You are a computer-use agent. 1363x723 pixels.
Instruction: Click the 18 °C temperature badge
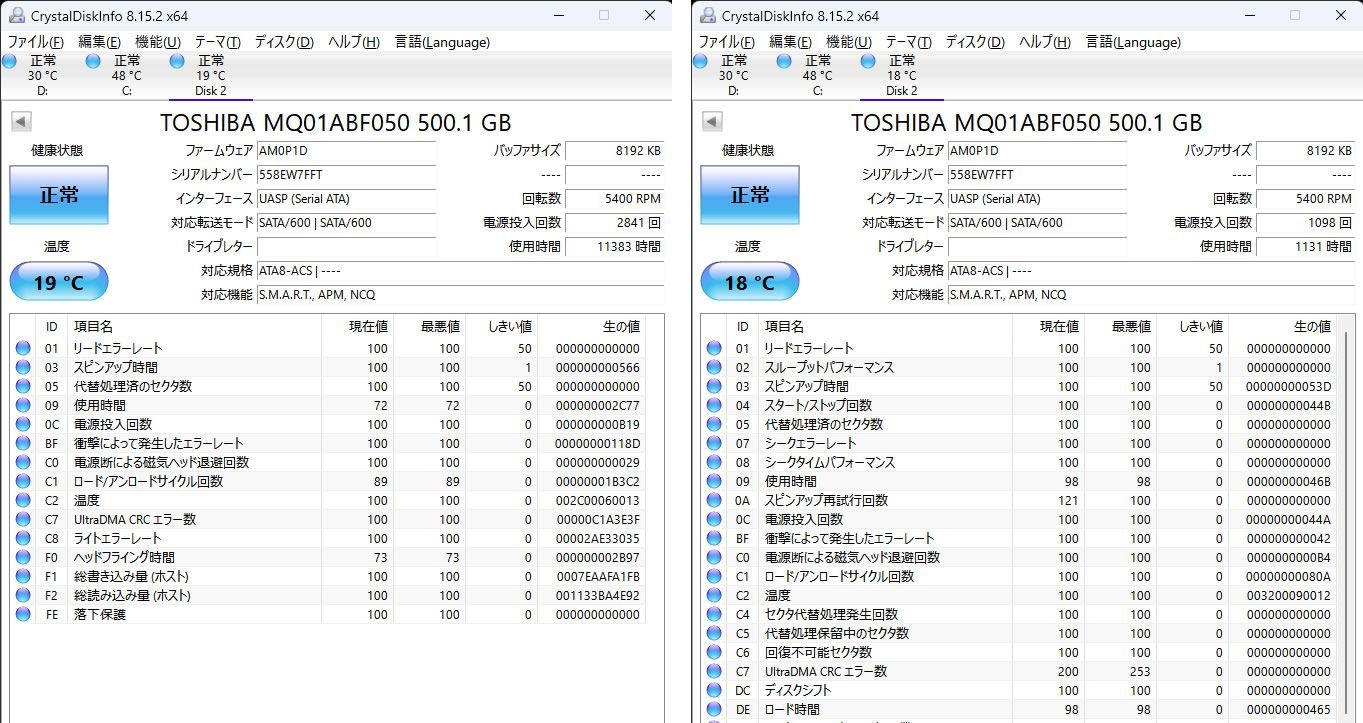749,281
